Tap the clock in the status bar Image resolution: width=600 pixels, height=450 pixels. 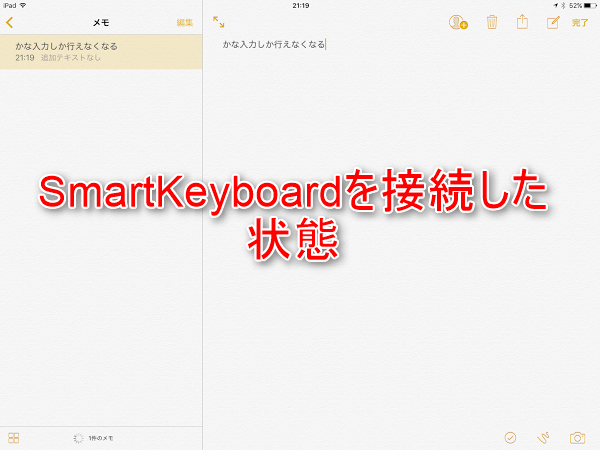pyautogui.click(x=300, y=5)
